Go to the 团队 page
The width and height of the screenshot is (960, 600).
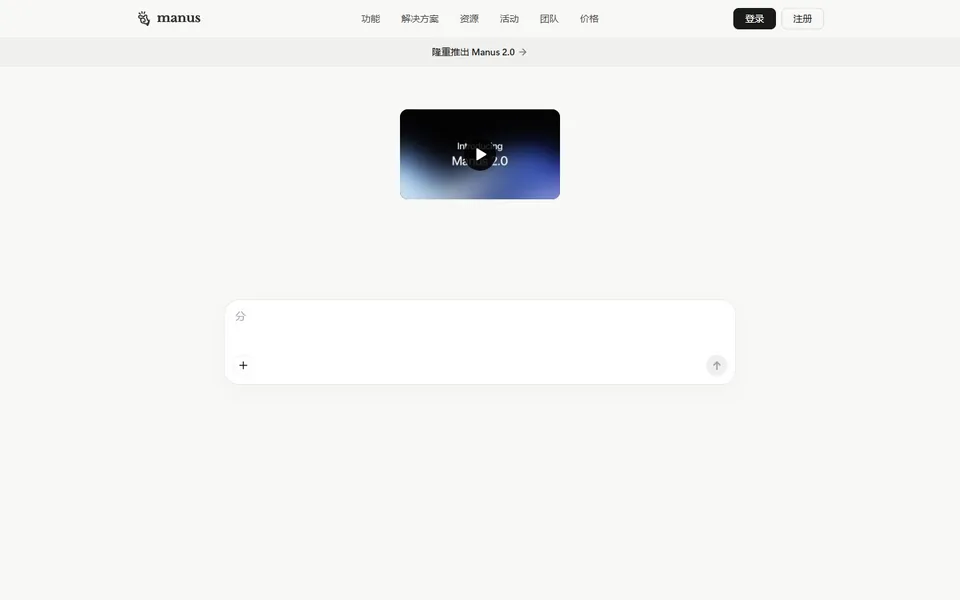click(x=549, y=19)
